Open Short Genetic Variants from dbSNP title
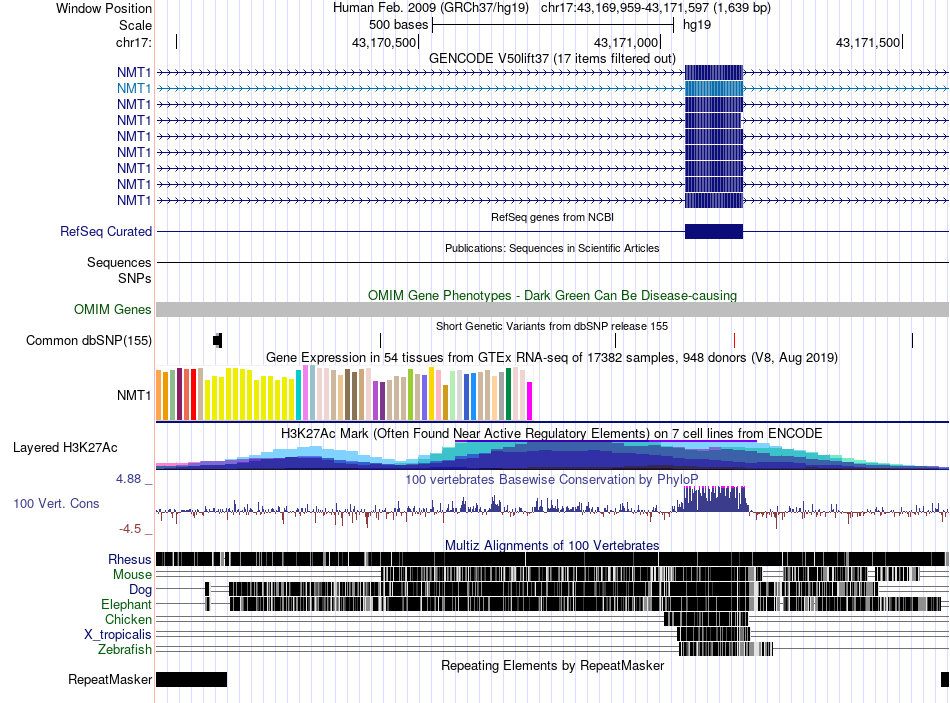Viewport: 950px width, 703px height. coord(552,326)
